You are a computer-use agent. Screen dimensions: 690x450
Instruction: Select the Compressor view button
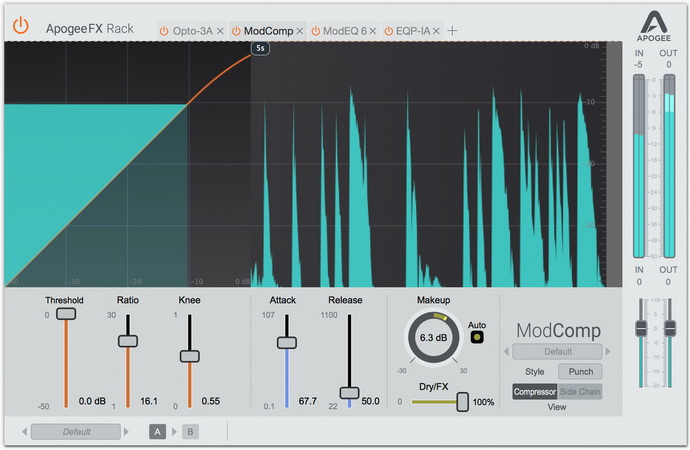[535, 391]
